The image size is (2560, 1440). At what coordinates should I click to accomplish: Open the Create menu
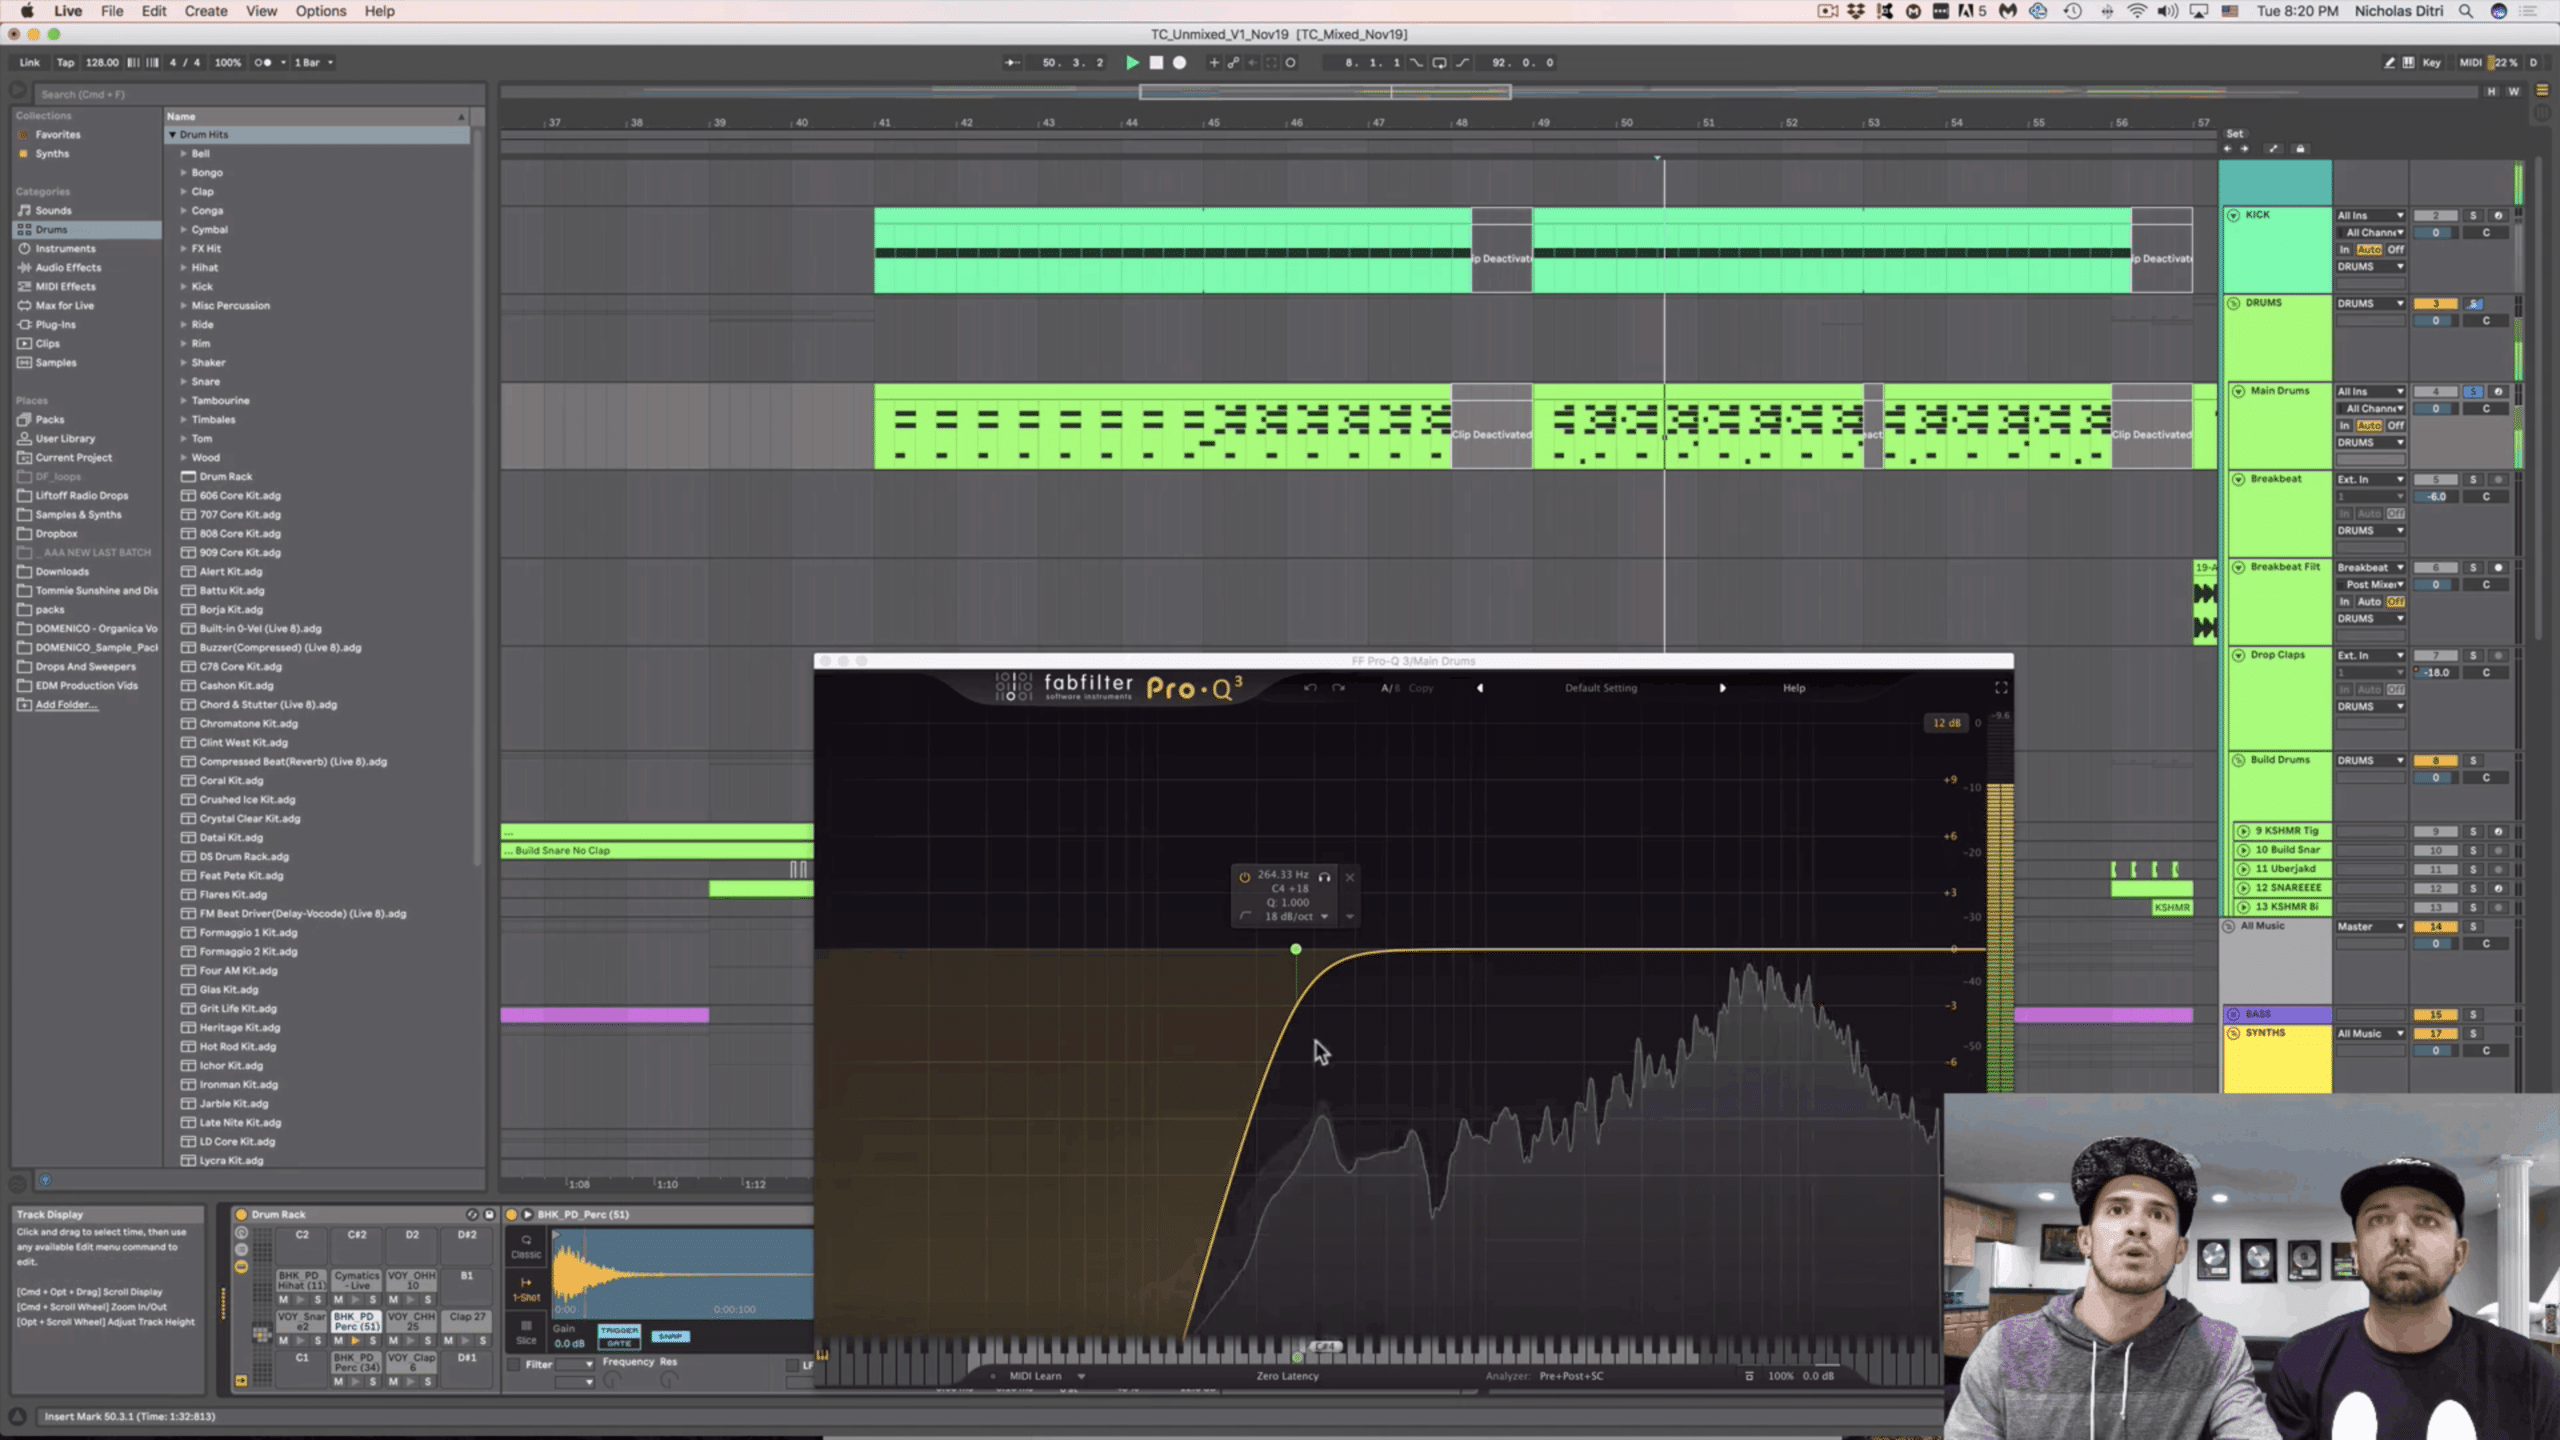pyautogui.click(x=206, y=11)
